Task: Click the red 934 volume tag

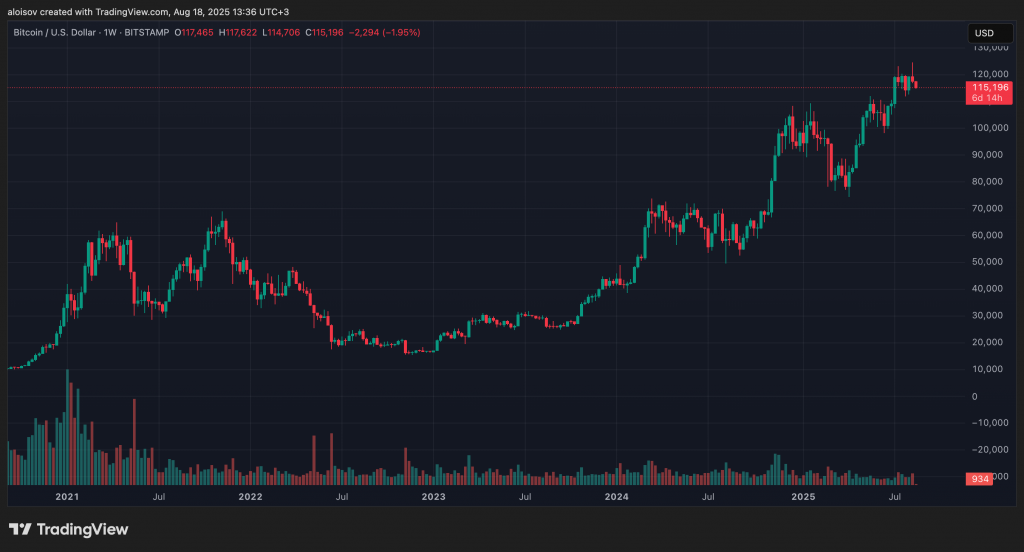Action: click(x=982, y=479)
